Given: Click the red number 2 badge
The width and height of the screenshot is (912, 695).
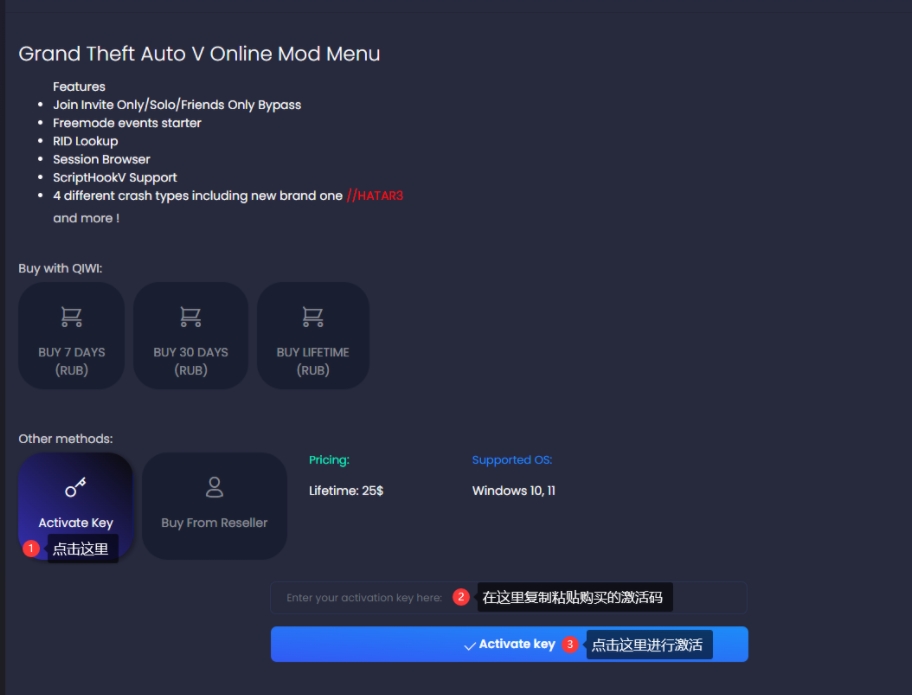Looking at the screenshot, I should [461, 597].
